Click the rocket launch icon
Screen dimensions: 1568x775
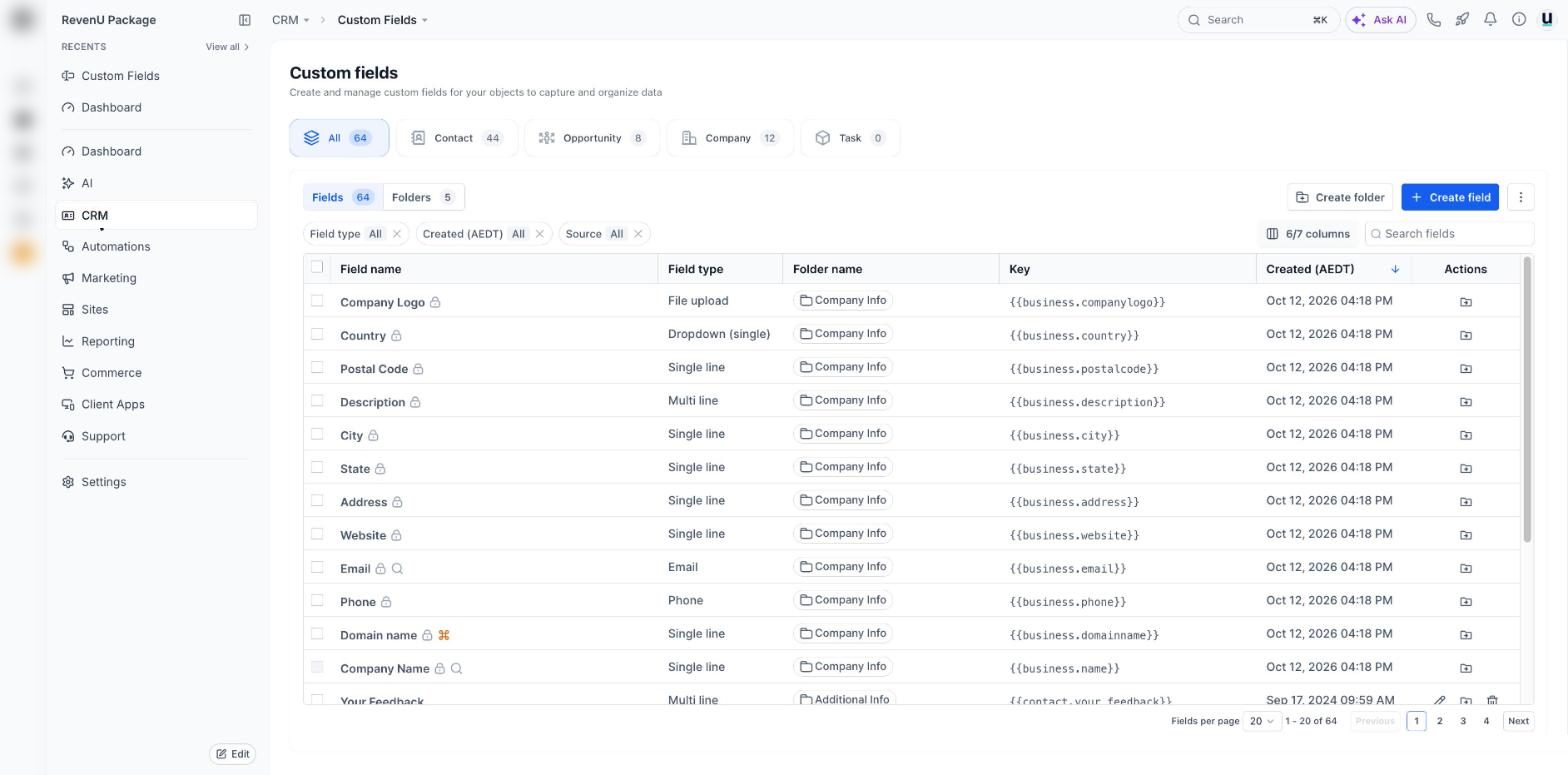click(1462, 20)
